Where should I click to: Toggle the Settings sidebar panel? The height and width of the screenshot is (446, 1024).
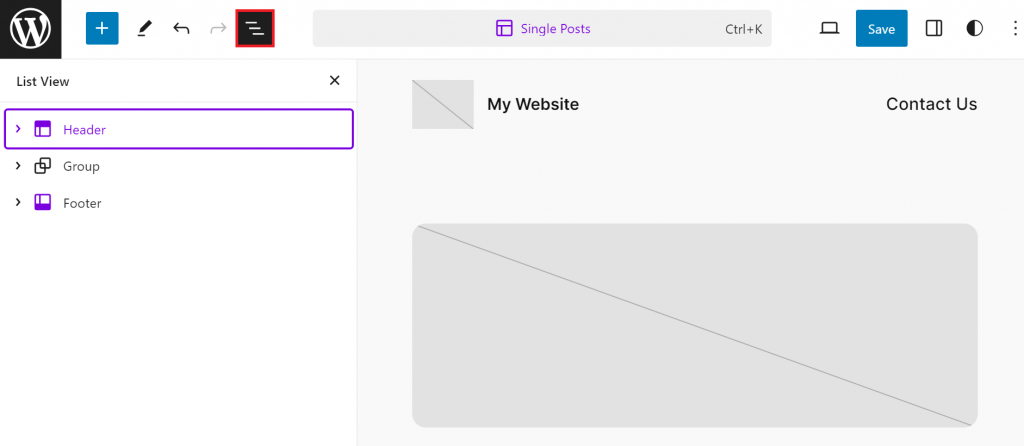(934, 29)
